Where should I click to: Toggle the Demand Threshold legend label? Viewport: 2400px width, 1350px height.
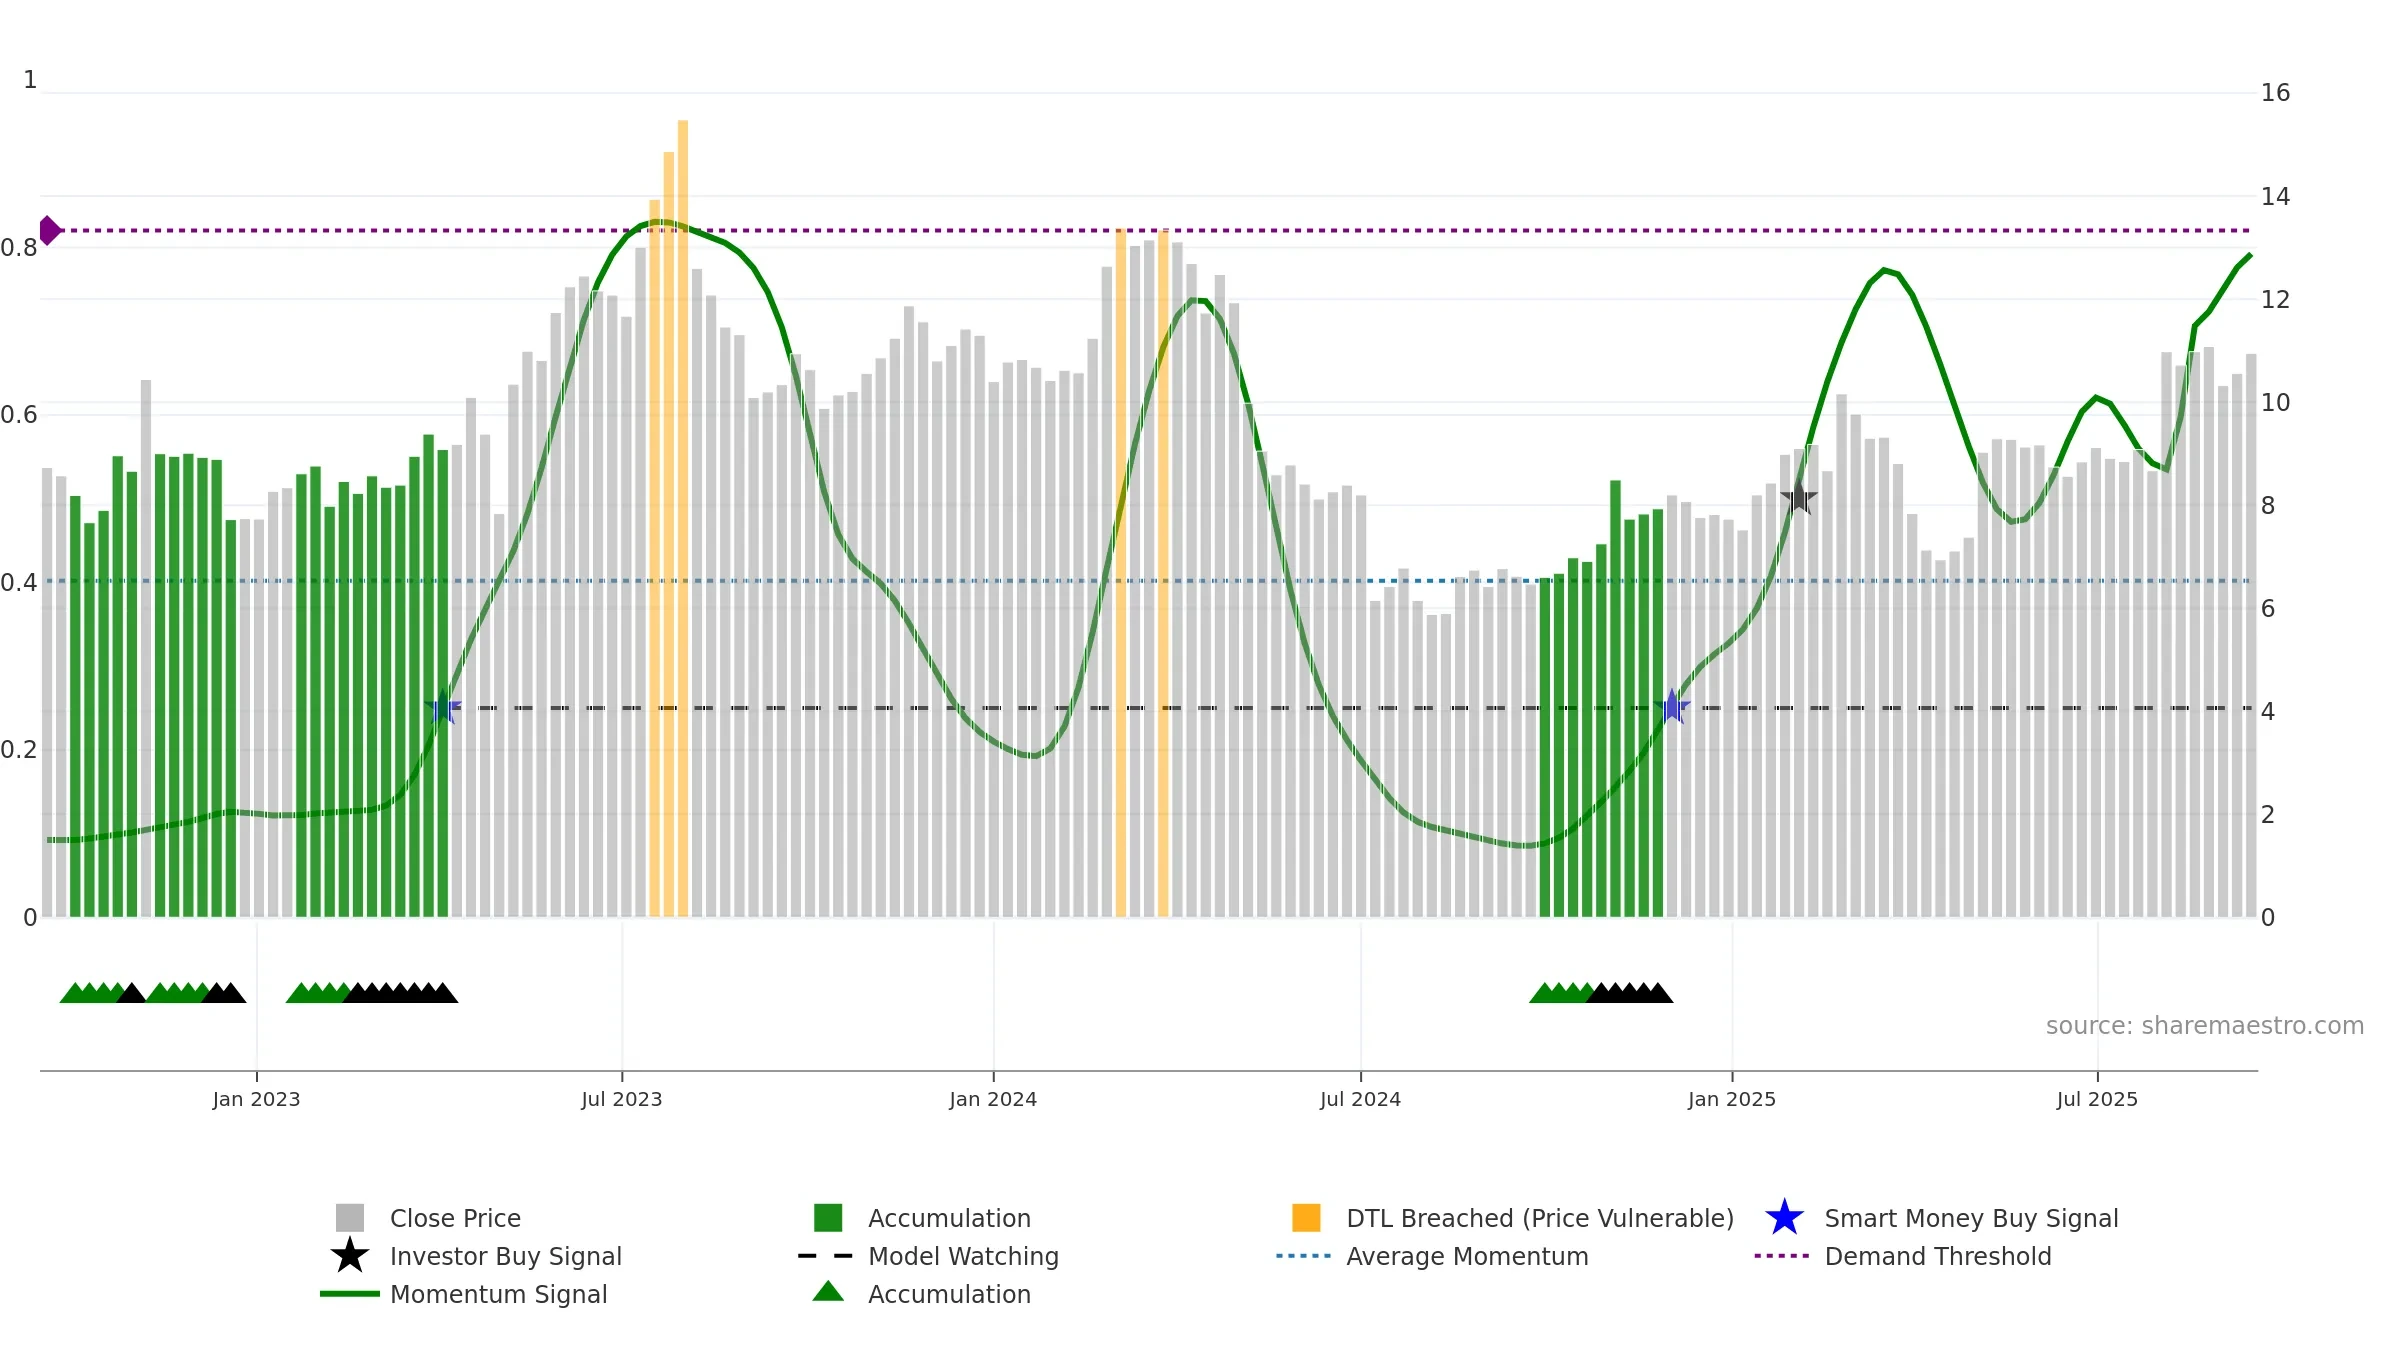point(1938,1256)
